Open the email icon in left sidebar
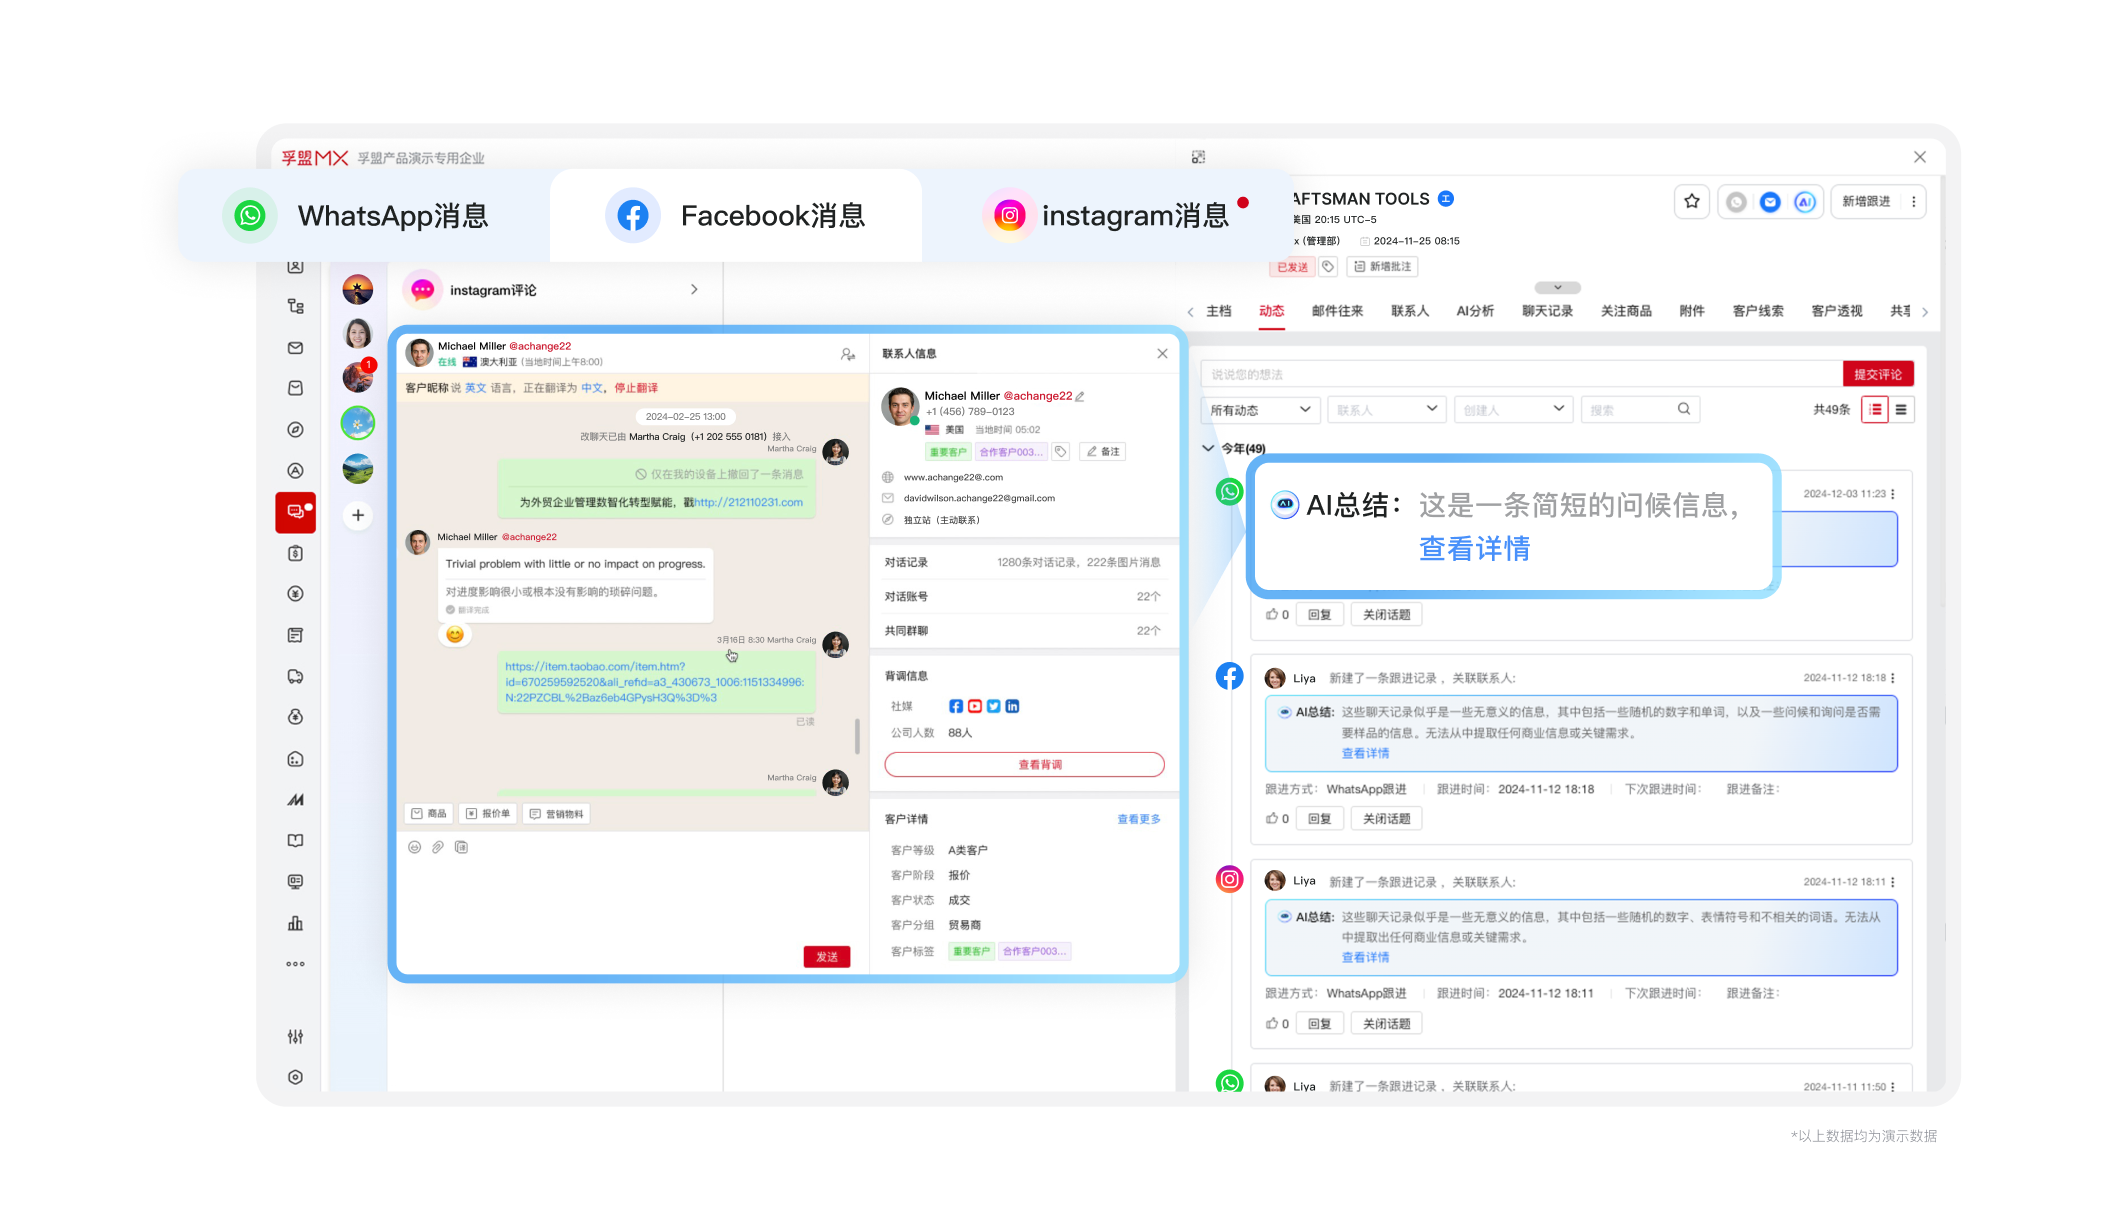2124x1230 pixels. (295, 348)
